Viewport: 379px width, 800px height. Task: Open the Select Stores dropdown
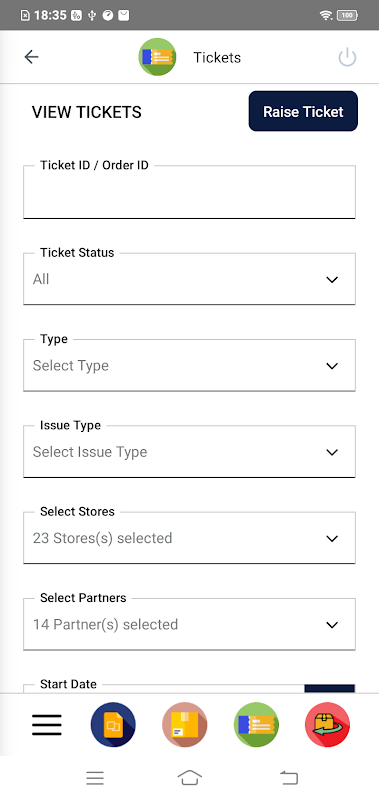pyautogui.click(x=189, y=538)
